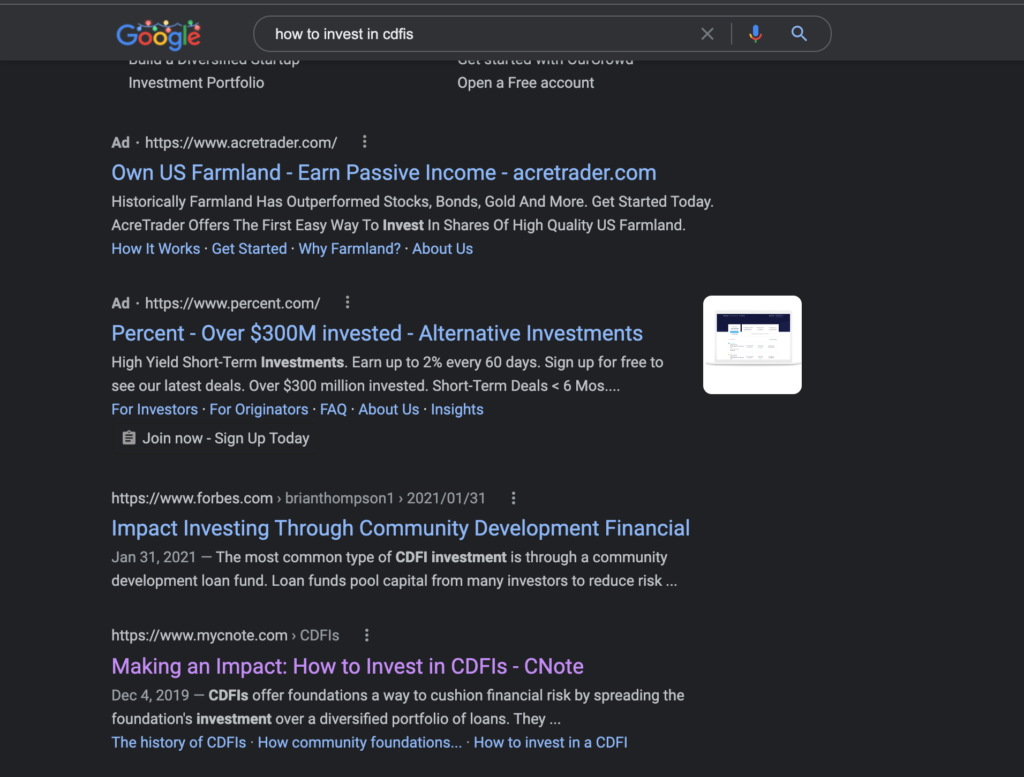Select Join now - Sign Up Today
The width and height of the screenshot is (1024, 777).
click(226, 438)
